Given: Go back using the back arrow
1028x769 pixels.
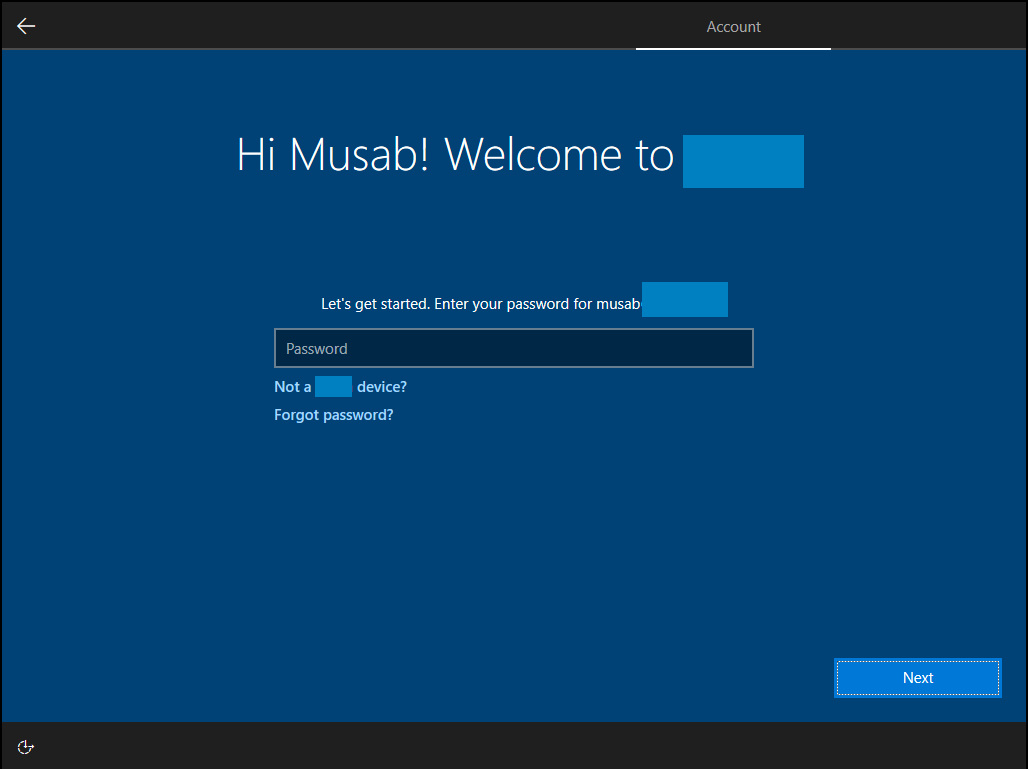Looking at the screenshot, I should pyautogui.click(x=26, y=26).
